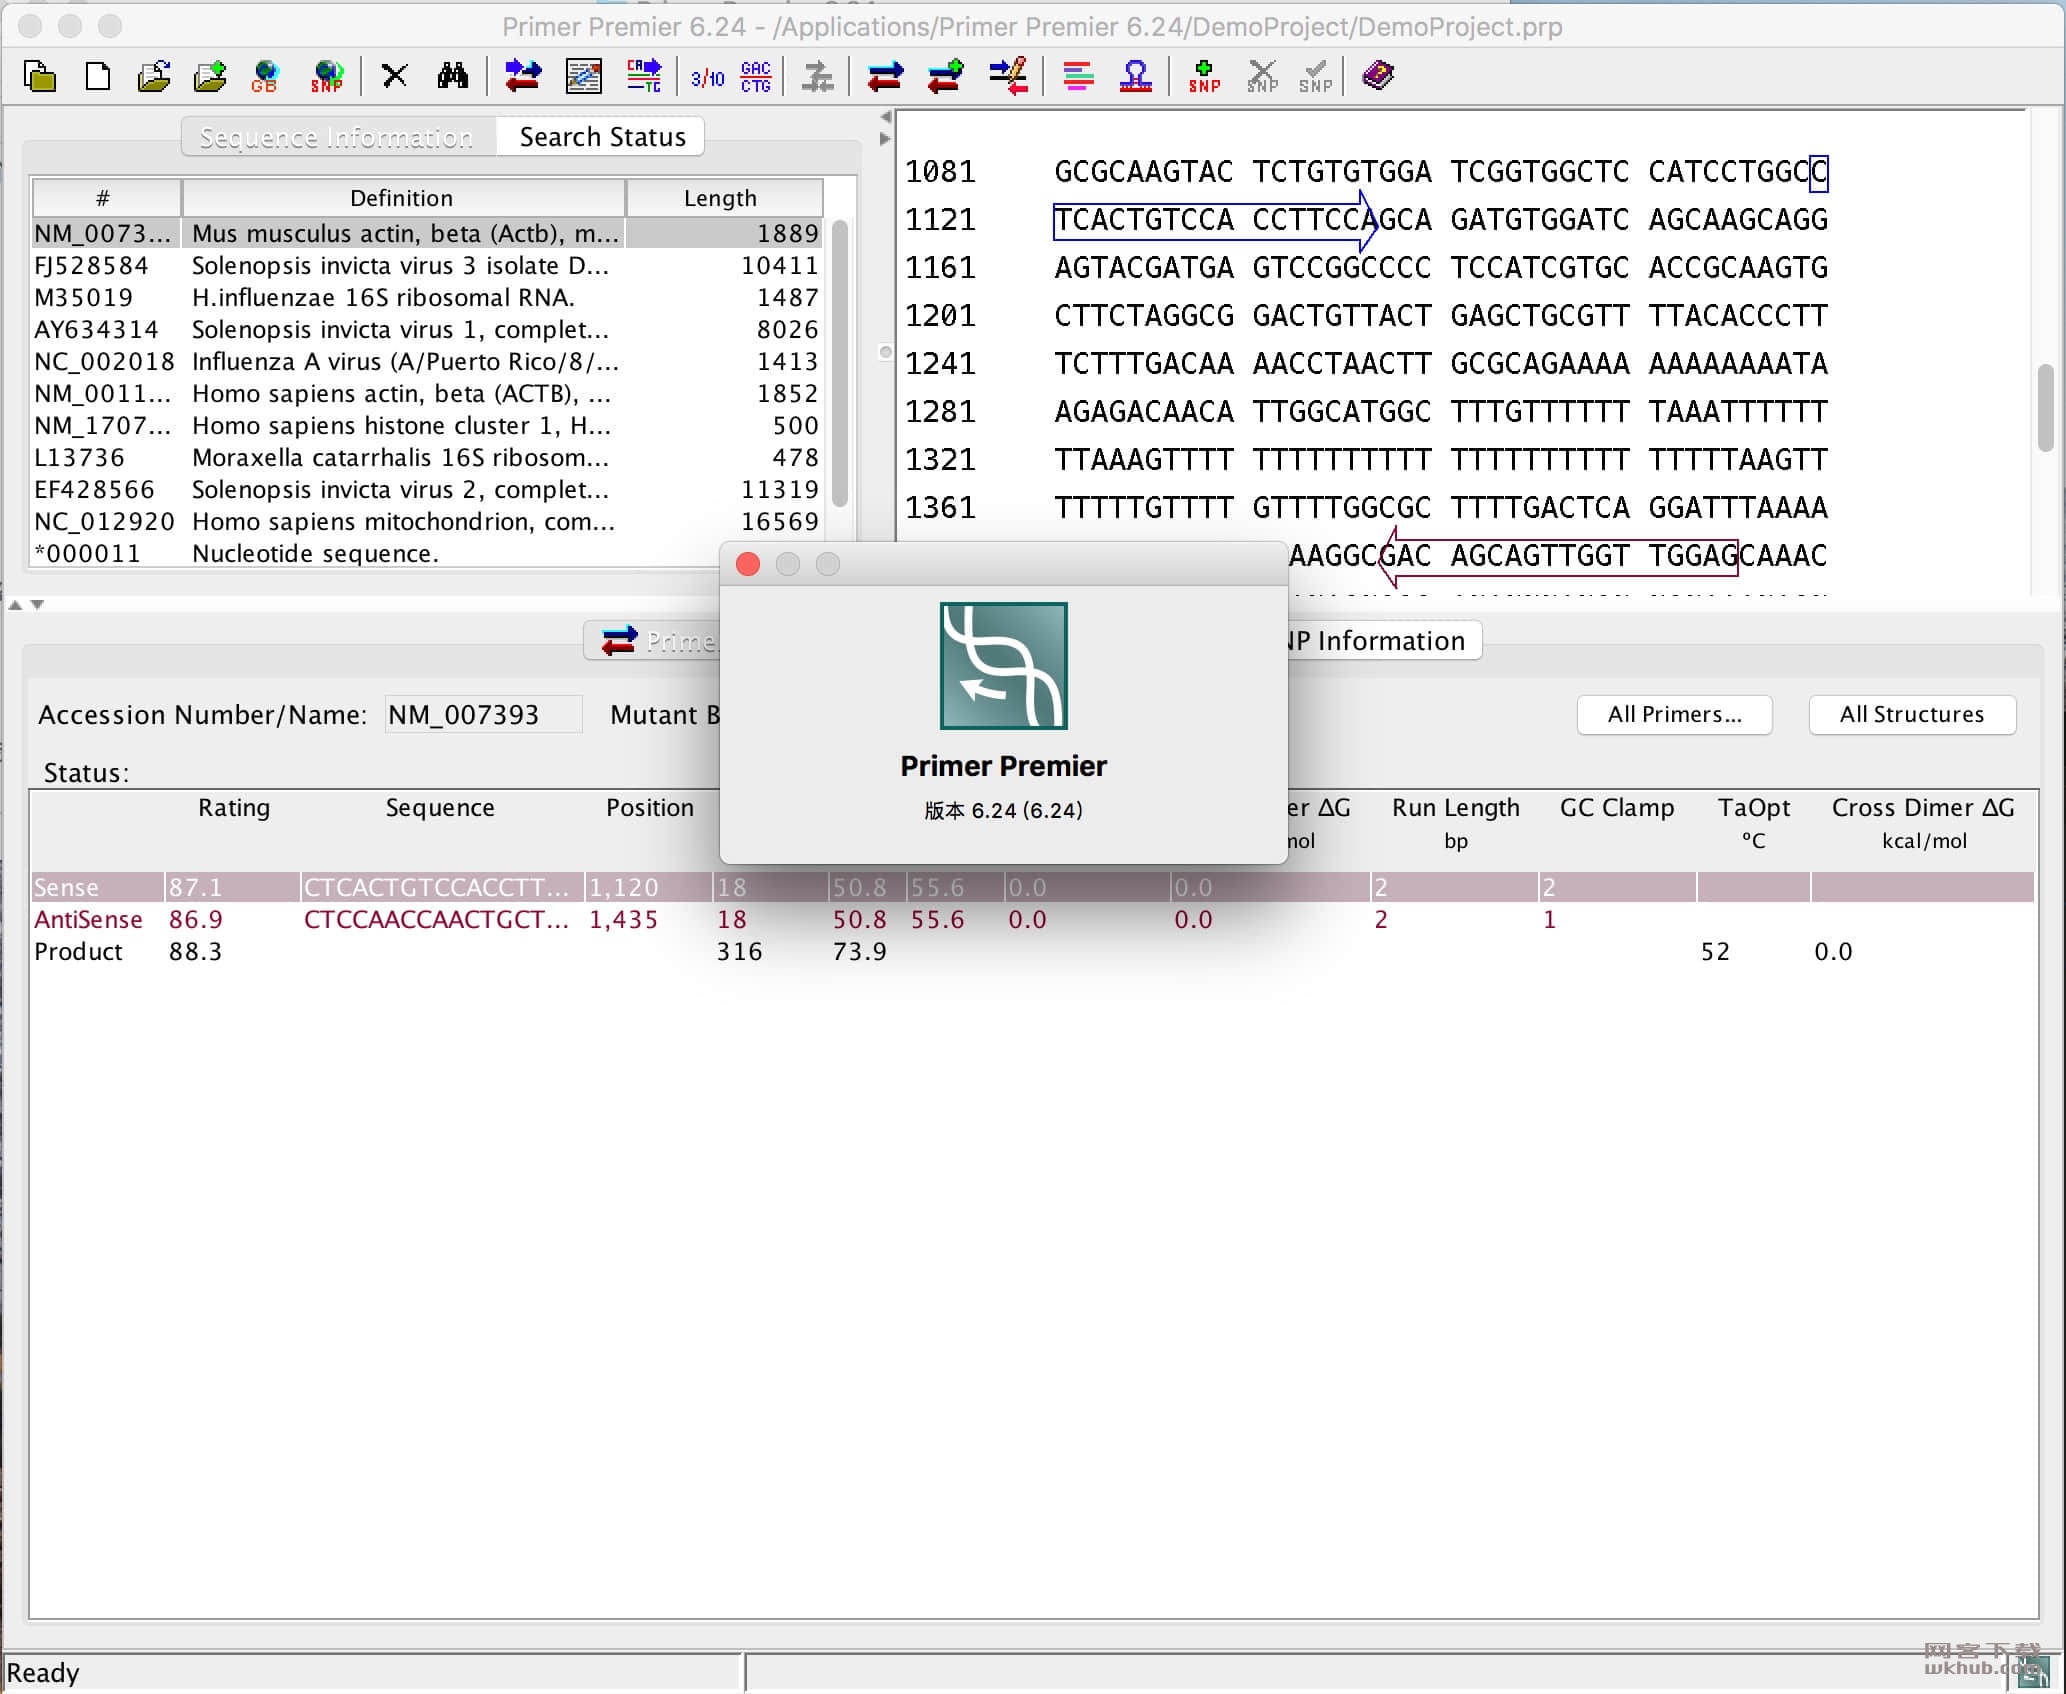Click the Cross Dimer ΔG column header
2066x1694 pixels.
pos(1923,822)
